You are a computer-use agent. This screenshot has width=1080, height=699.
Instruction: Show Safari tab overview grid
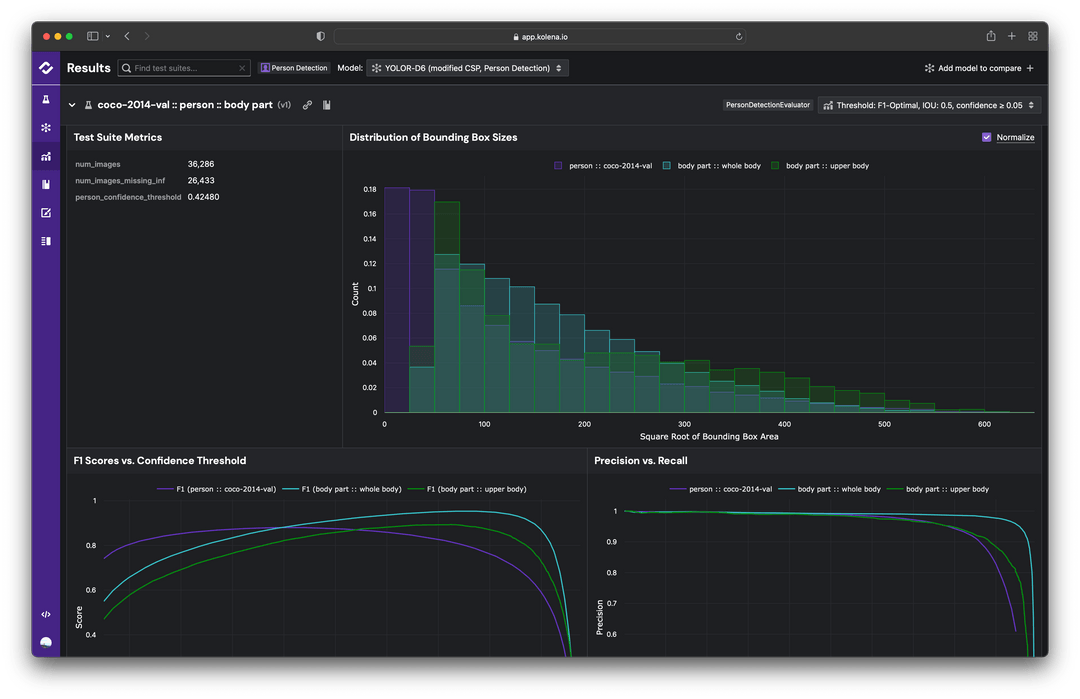tap(1032, 36)
